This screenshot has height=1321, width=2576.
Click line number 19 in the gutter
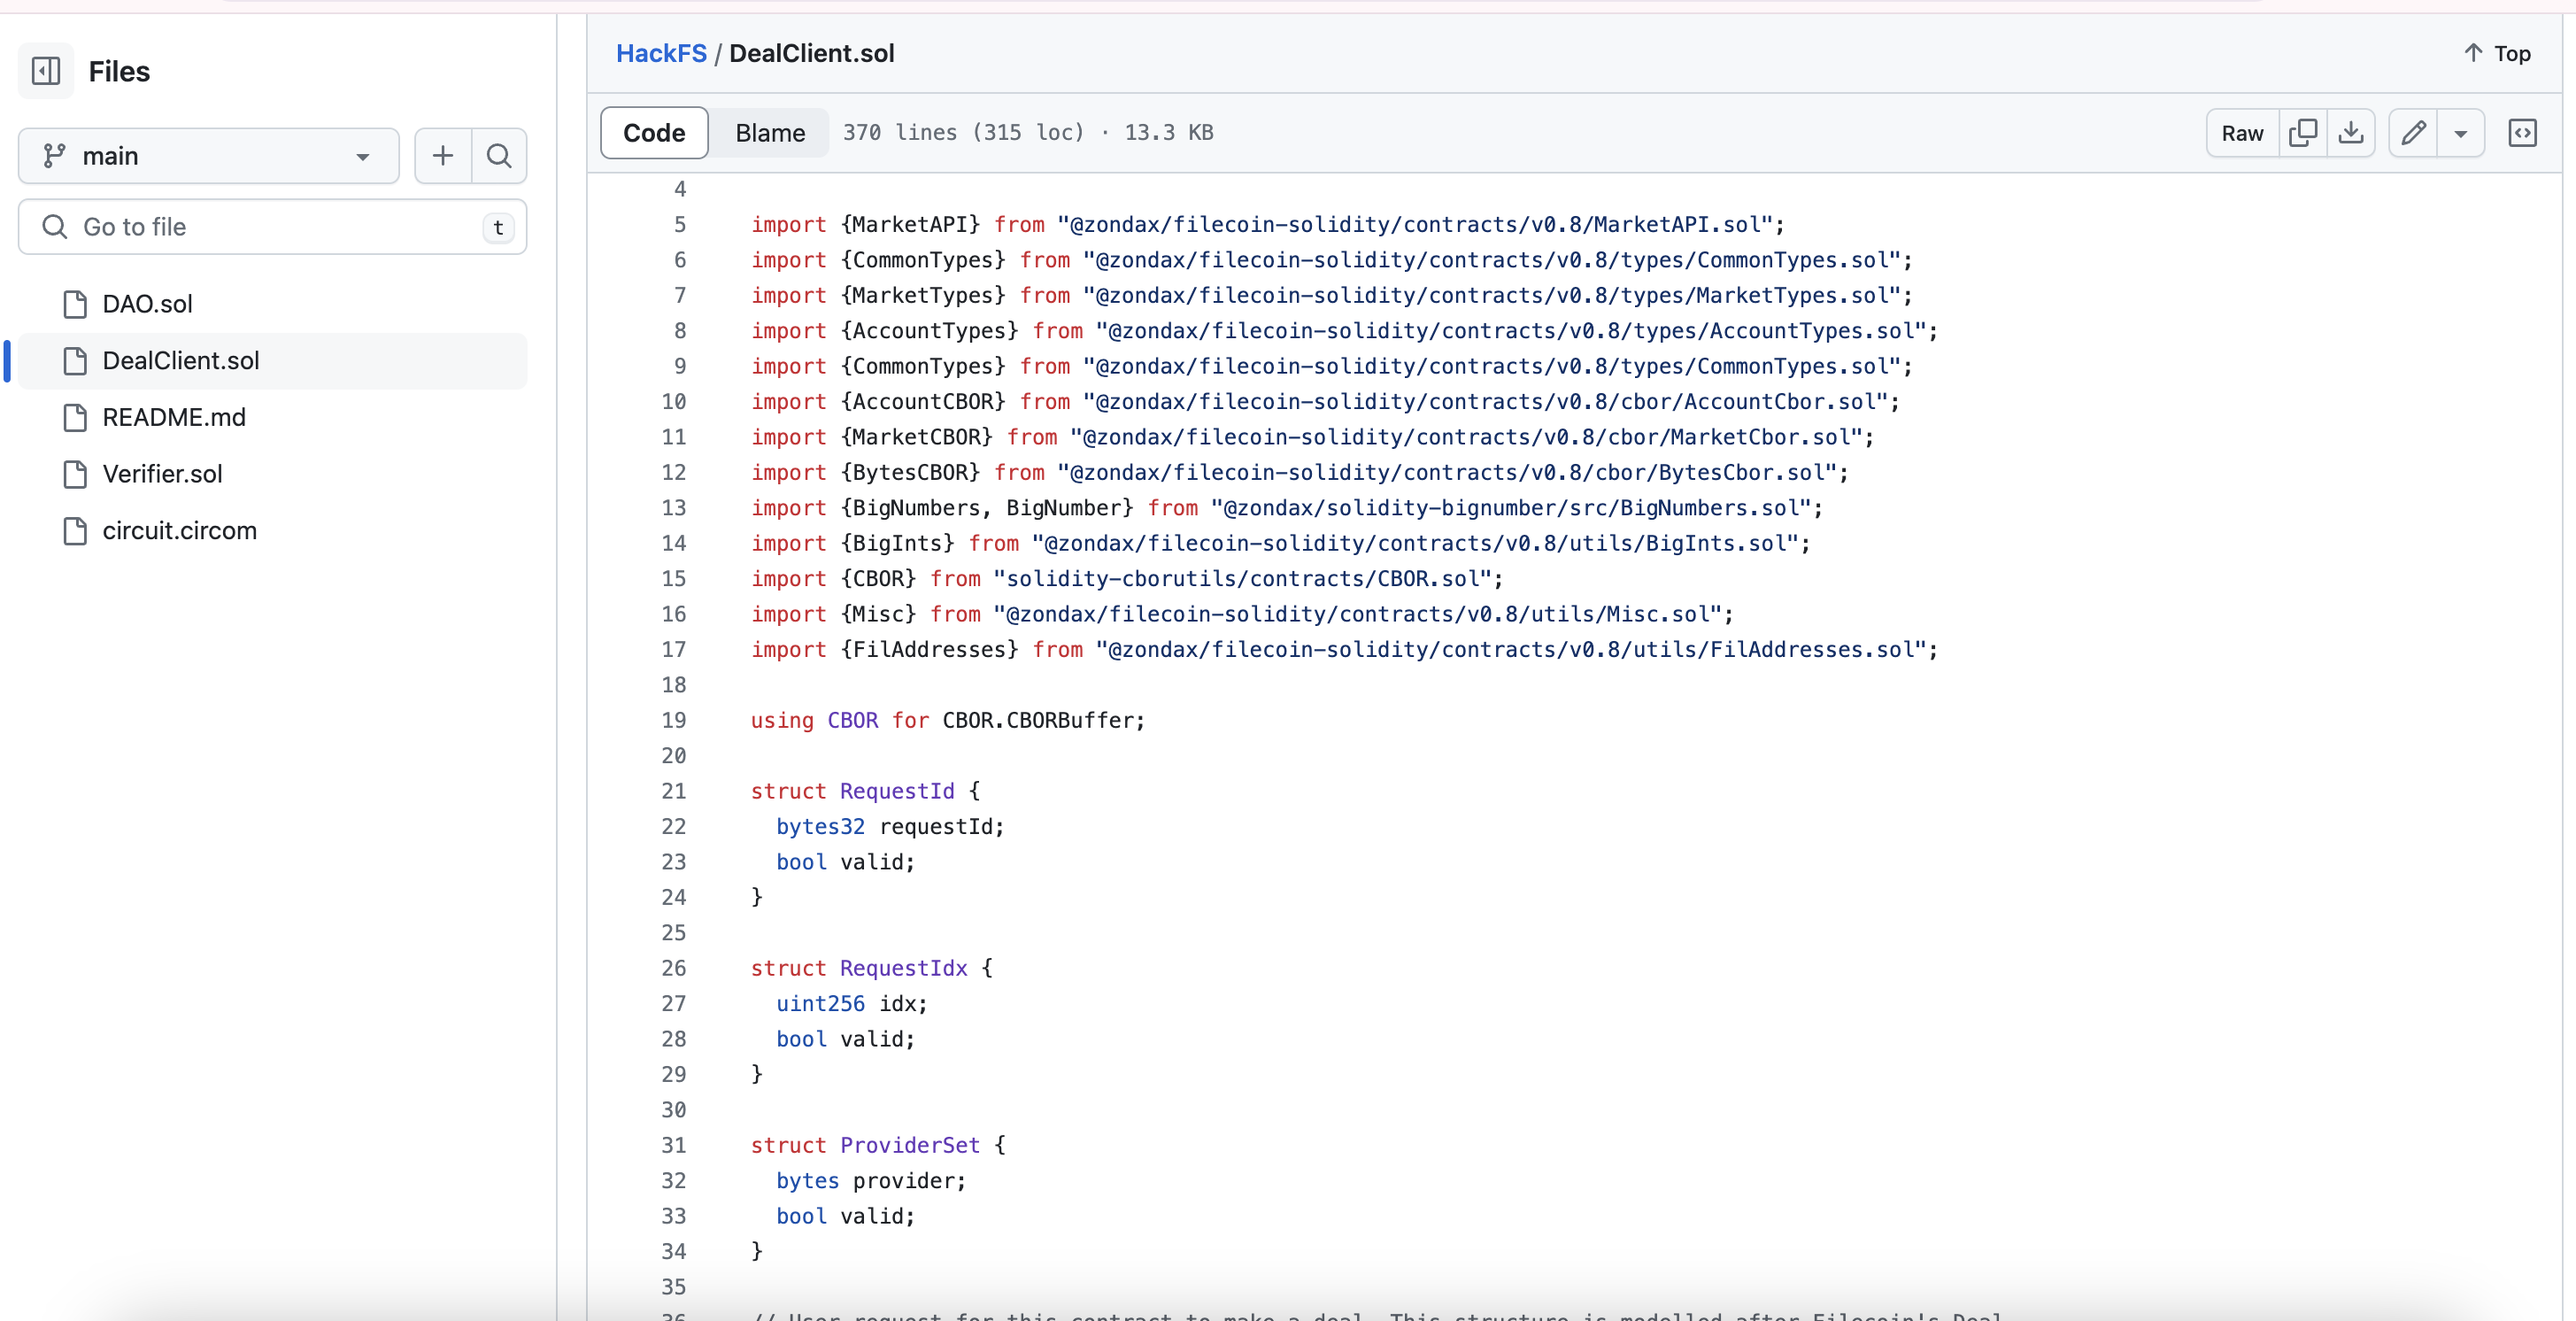674,721
